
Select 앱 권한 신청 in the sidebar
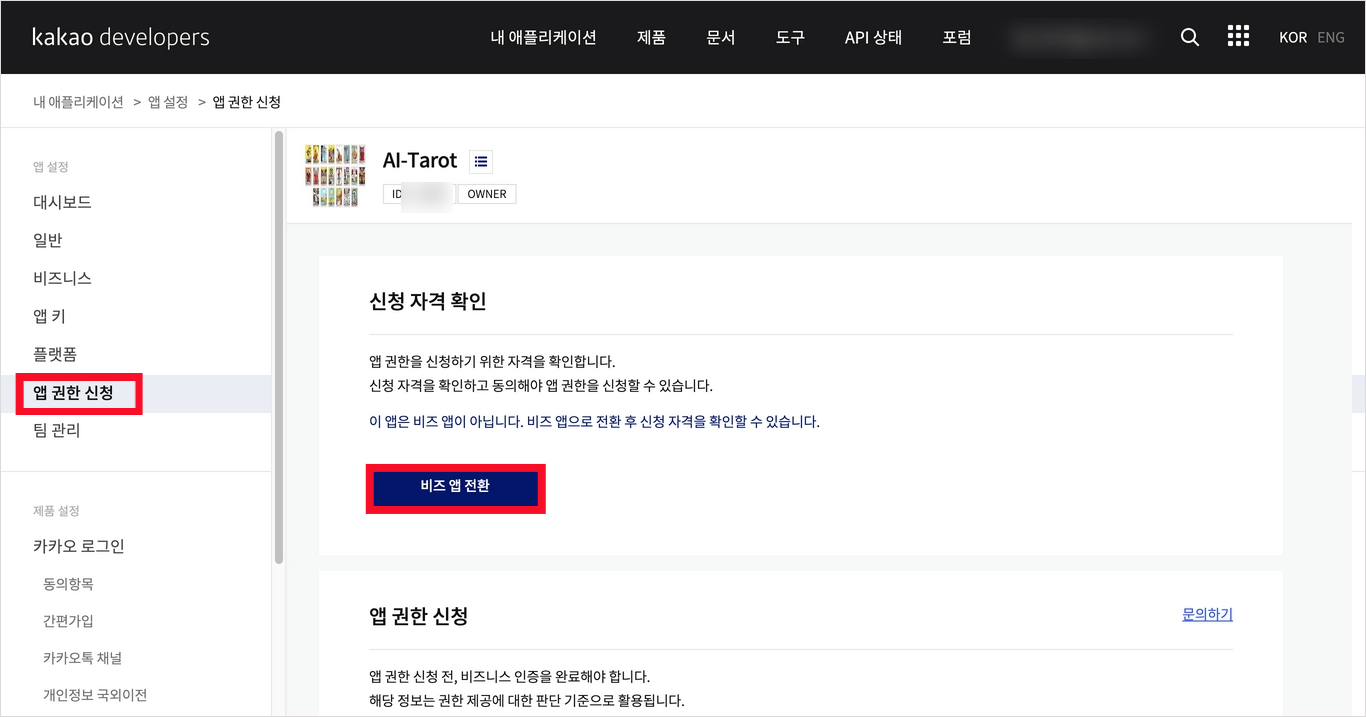(136, 393)
